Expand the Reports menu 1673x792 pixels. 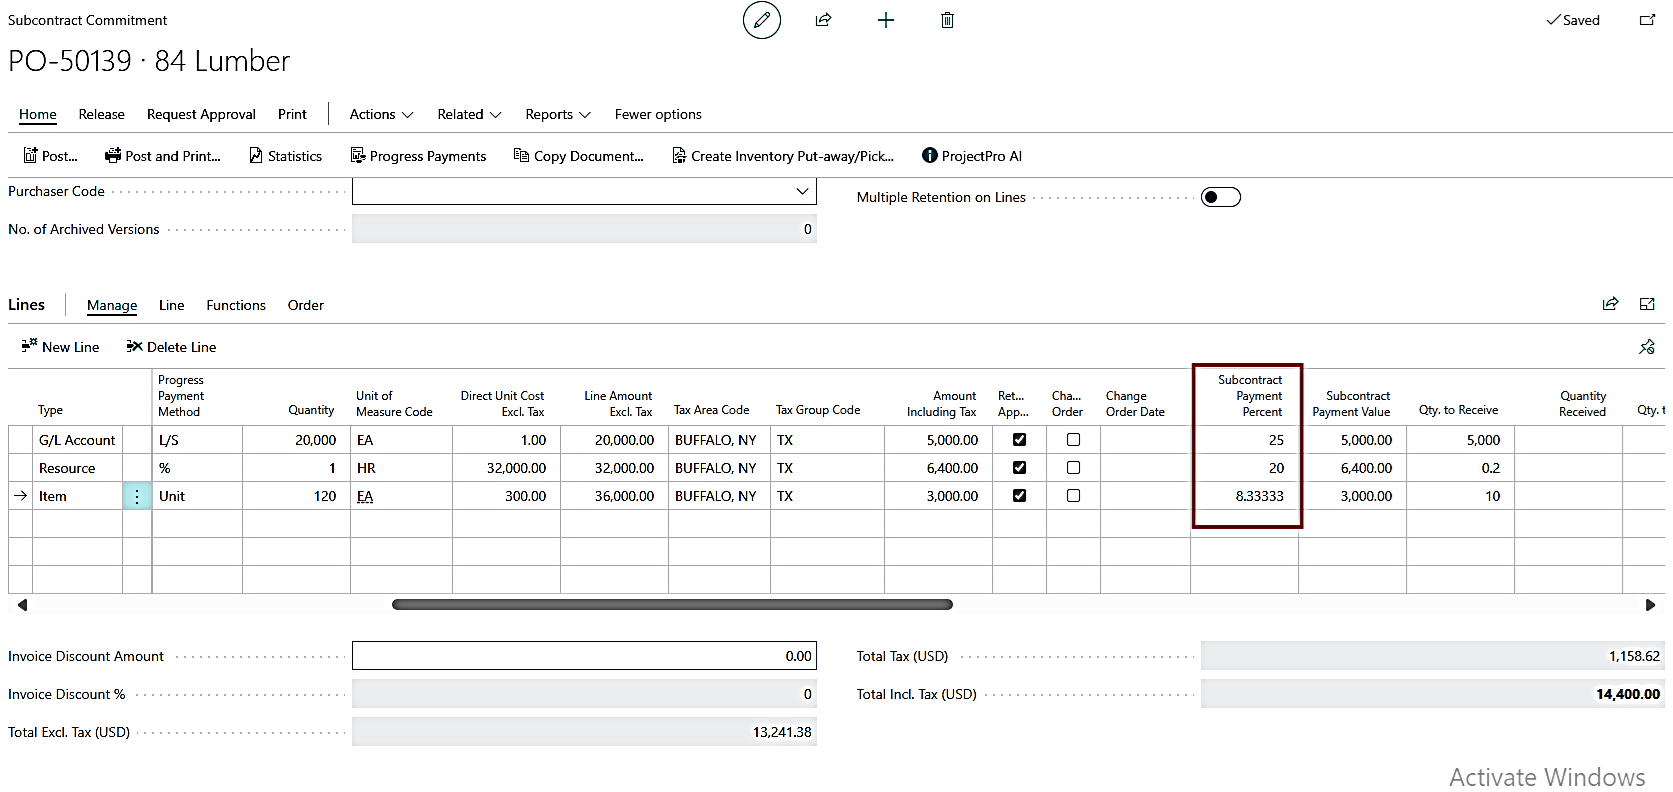click(558, 114)
